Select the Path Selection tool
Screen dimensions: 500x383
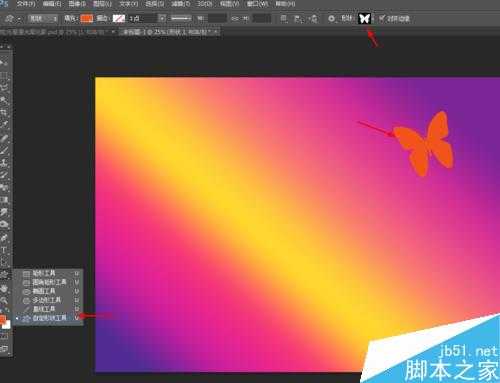click(x=4, y=262)
